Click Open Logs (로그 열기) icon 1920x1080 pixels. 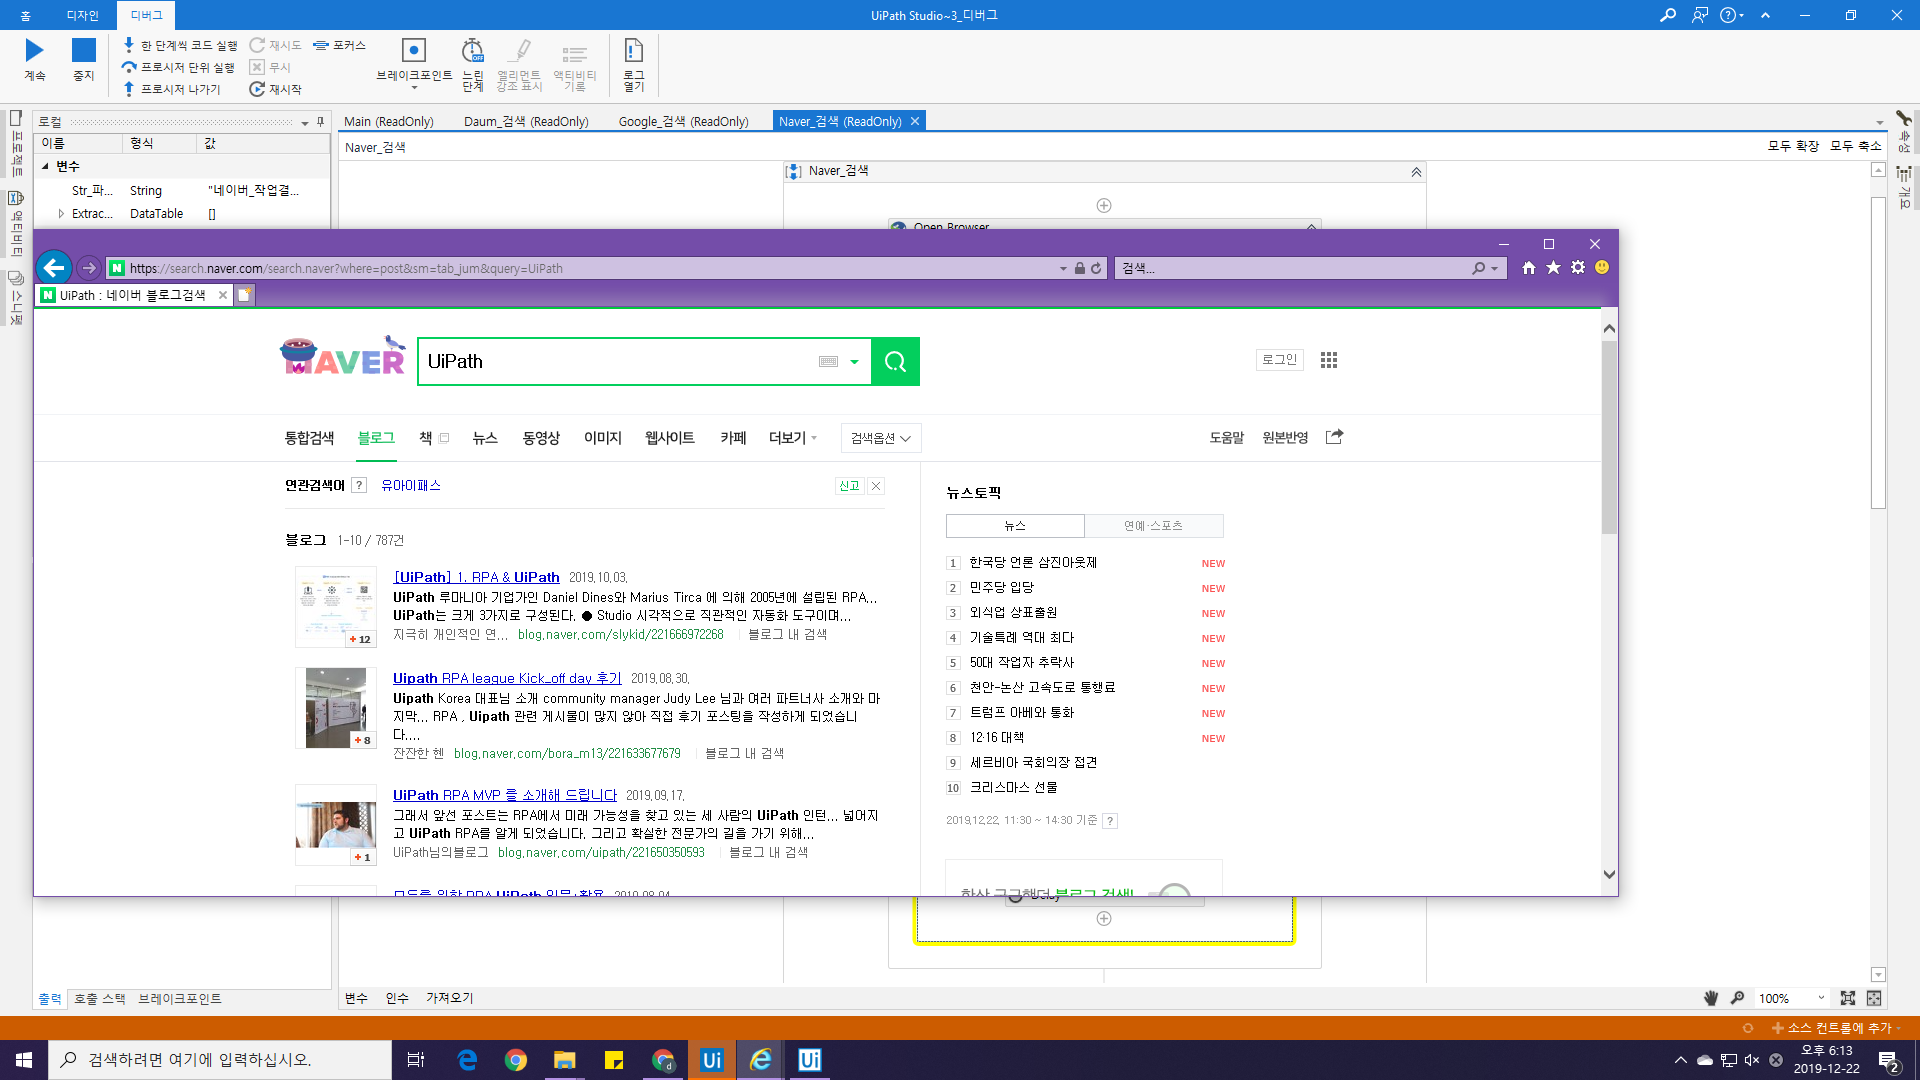(633, 51)
